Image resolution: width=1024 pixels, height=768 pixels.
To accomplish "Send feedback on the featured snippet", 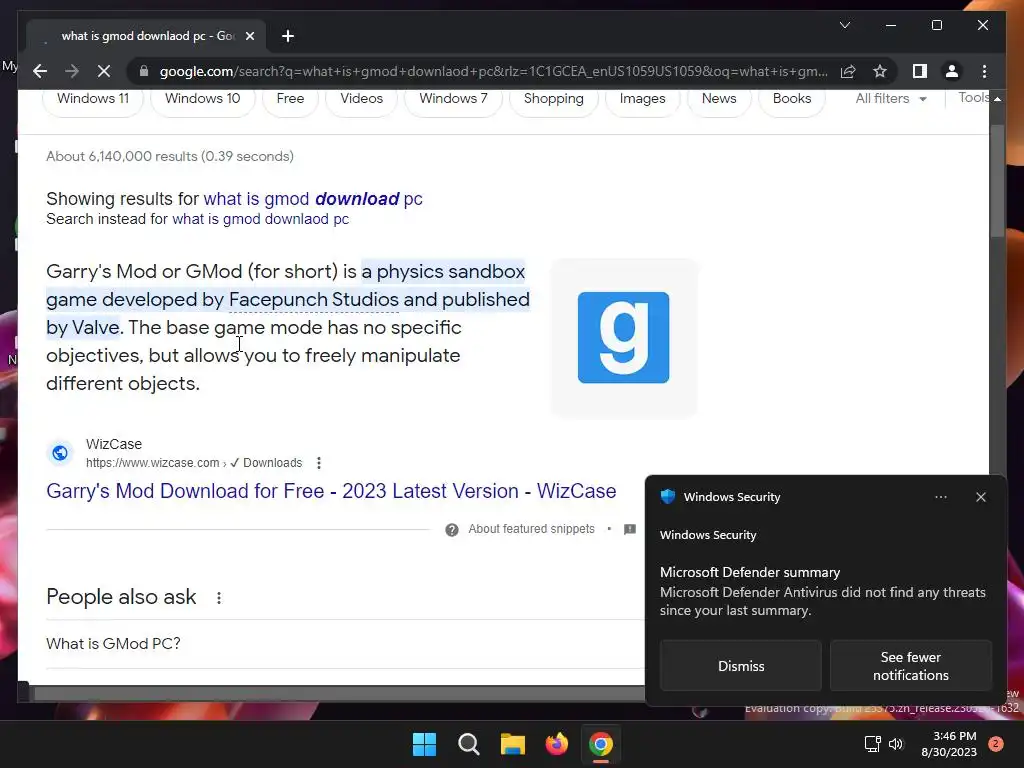I will point(630,529).
